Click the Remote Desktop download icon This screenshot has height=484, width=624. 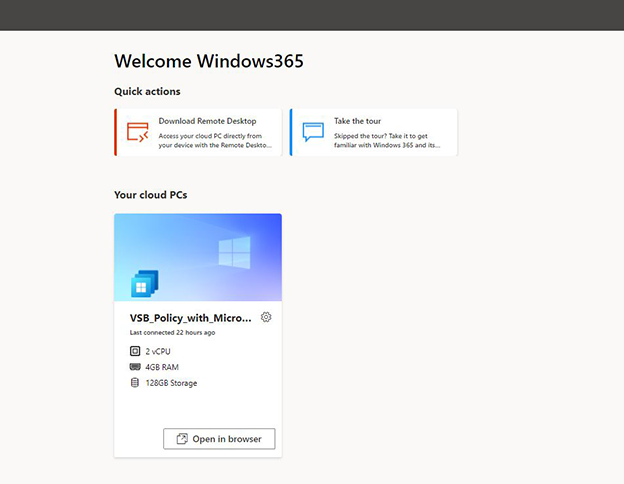(137, 132)
